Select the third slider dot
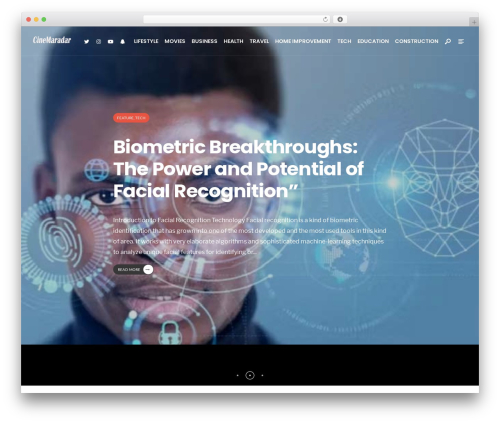 [262, 375]
